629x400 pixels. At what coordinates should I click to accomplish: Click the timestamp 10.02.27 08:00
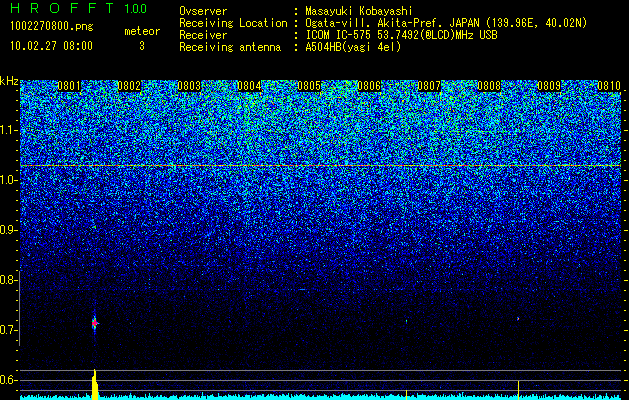[x=51, y=46]
